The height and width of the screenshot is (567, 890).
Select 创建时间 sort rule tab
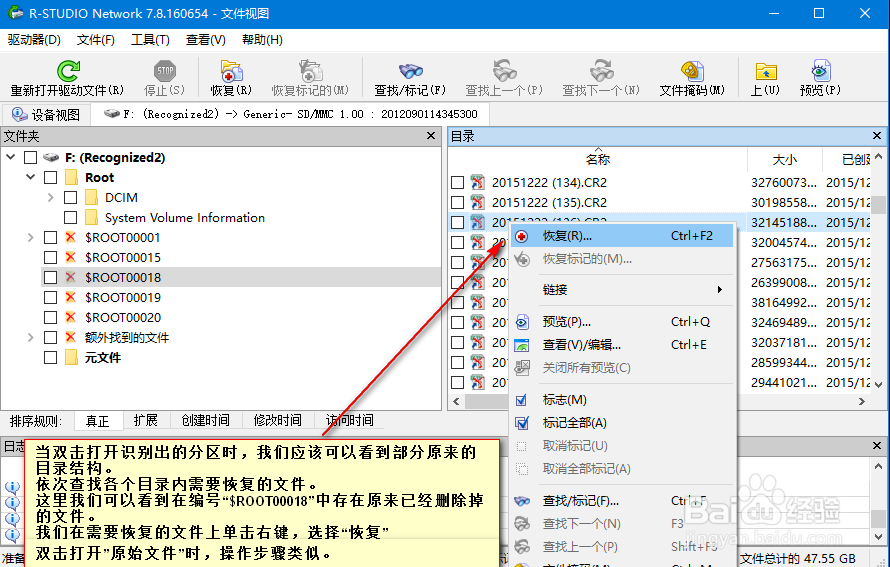point(205,421)
